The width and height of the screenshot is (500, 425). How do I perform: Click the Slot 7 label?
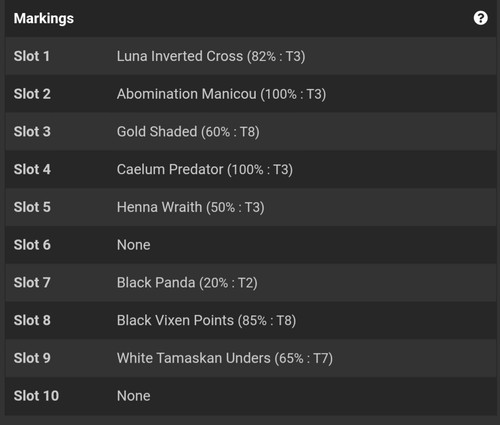(32, 283)
